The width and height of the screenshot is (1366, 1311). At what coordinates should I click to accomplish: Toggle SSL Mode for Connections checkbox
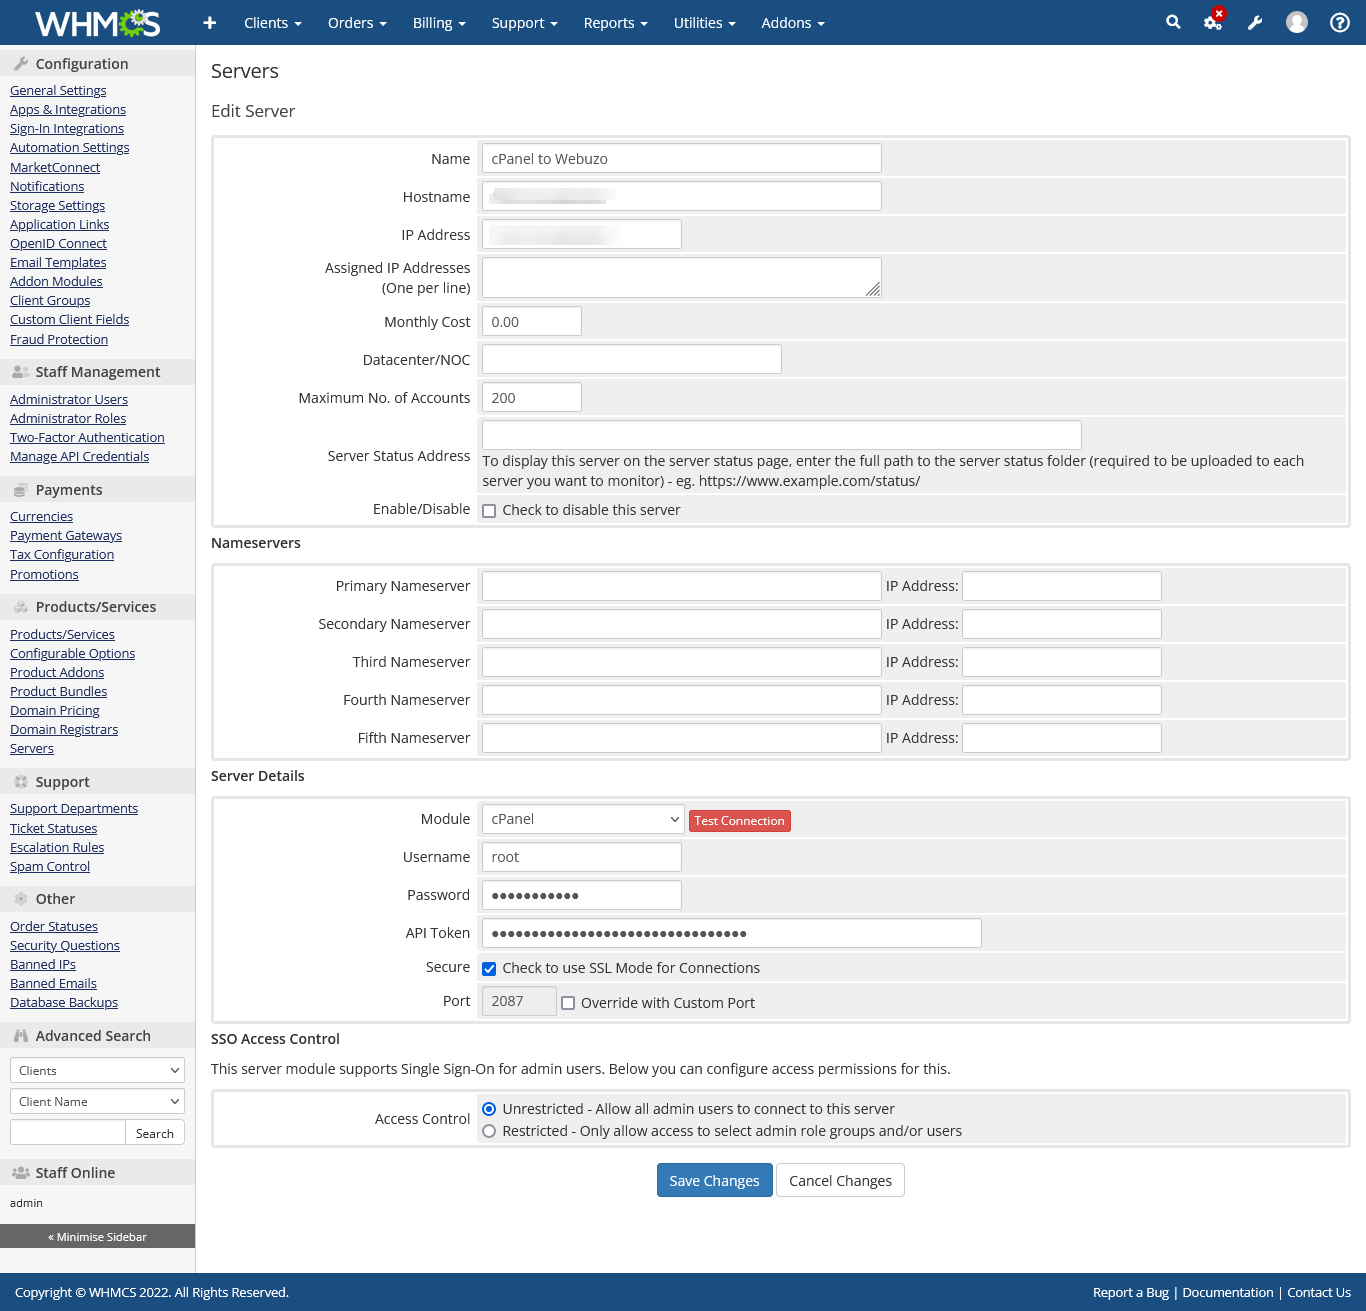click(x=489, y=969)
